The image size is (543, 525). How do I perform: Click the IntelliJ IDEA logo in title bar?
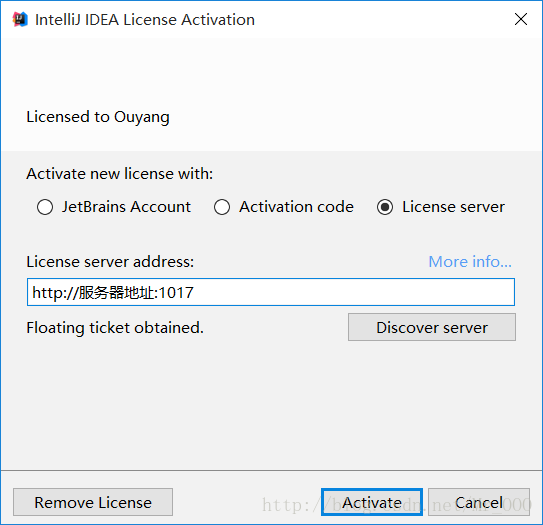click(x=20, y=19)
